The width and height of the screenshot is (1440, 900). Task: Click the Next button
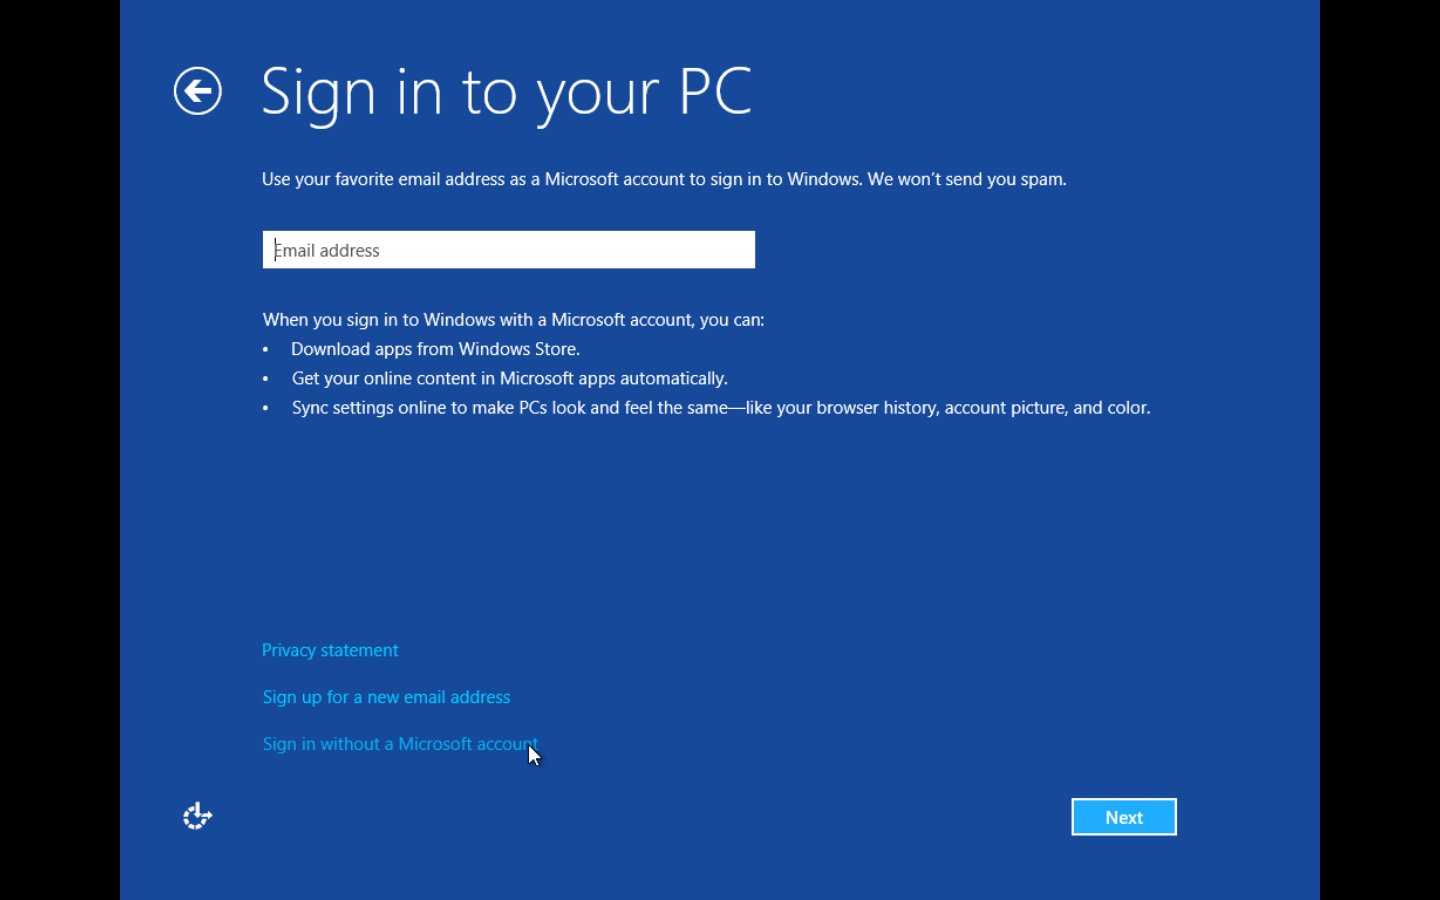tap(1124, 817)
